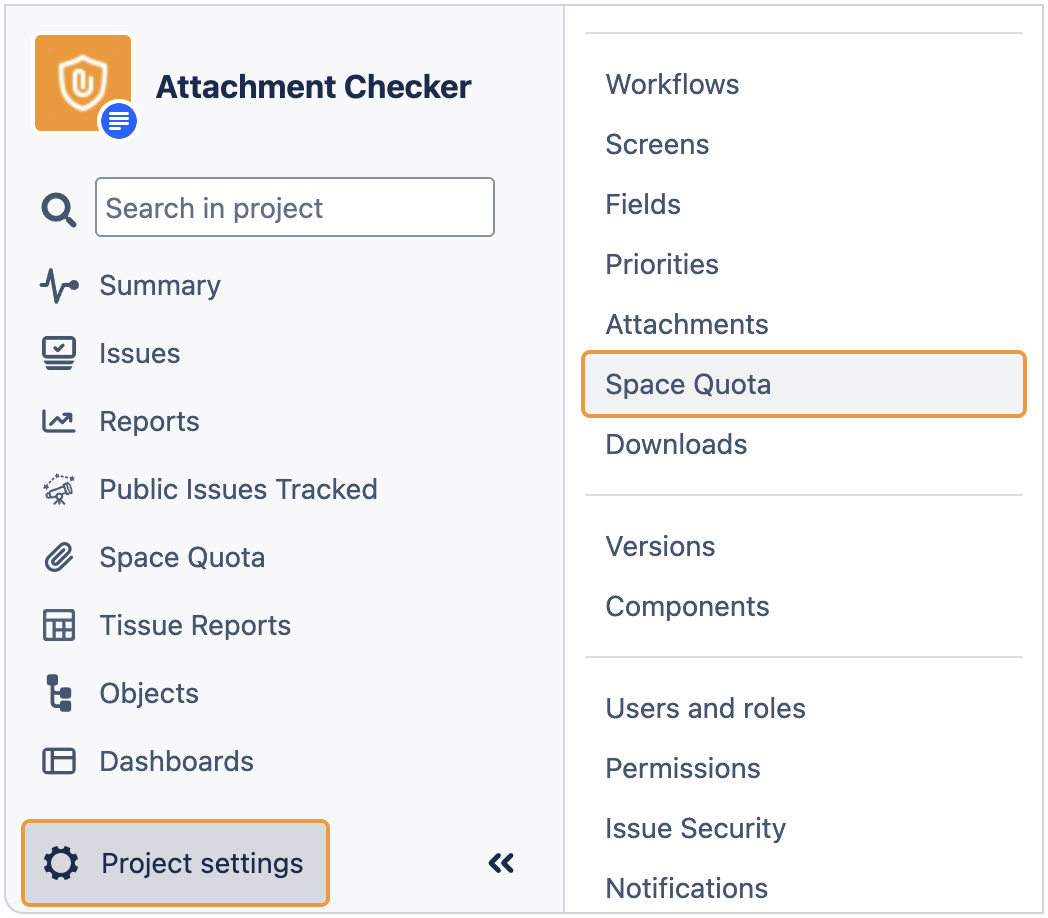Click the Search in project field
1048x918 pixels.
(295, 207)
